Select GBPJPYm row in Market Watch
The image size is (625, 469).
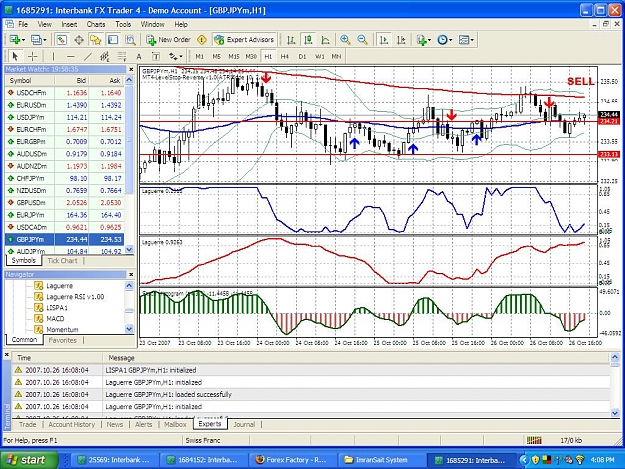65,239
